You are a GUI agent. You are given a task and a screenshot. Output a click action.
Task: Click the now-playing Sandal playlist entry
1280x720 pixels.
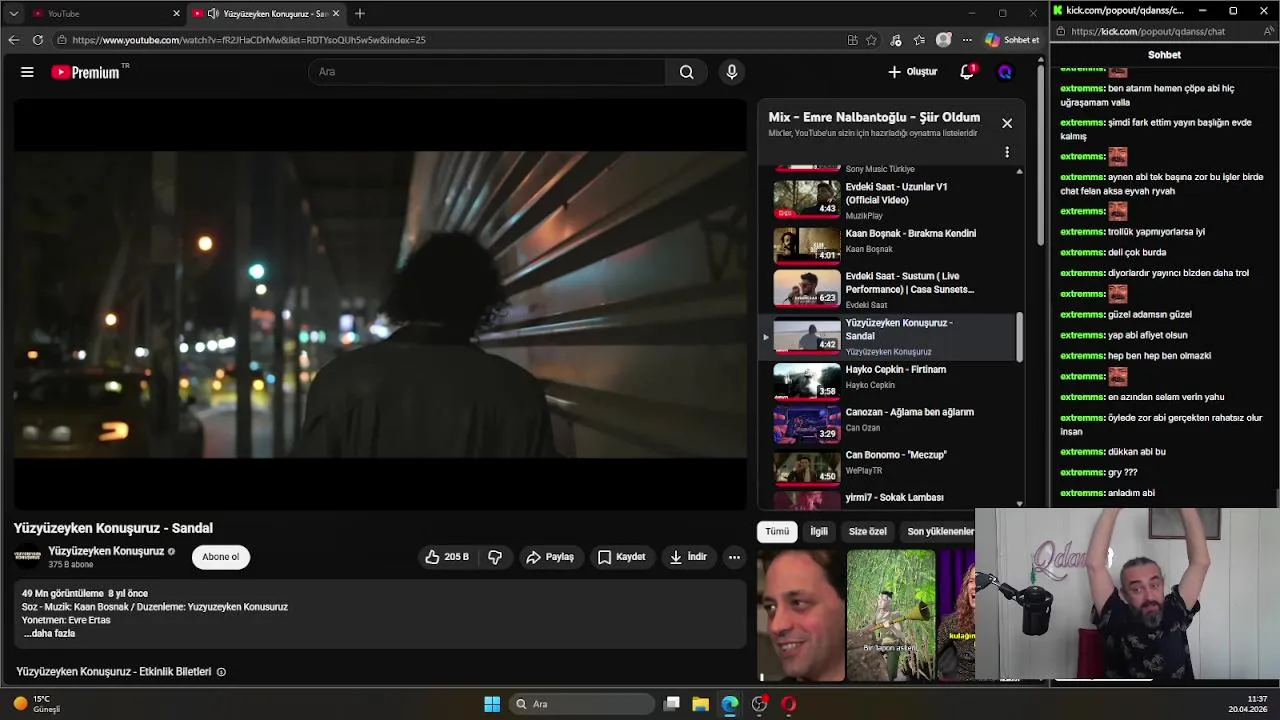click(x=888, y=337)
